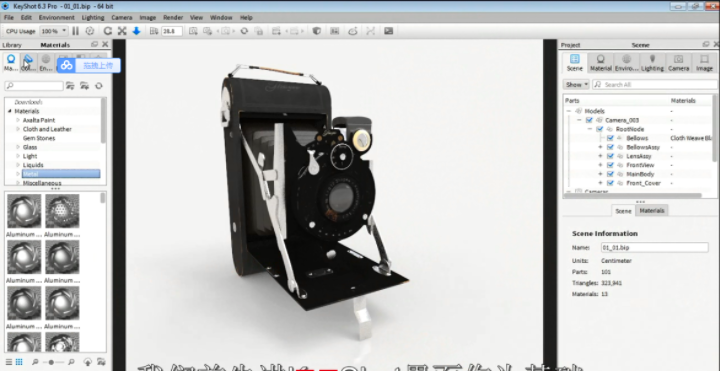Click the scene Name input field

tap(654, 248)
